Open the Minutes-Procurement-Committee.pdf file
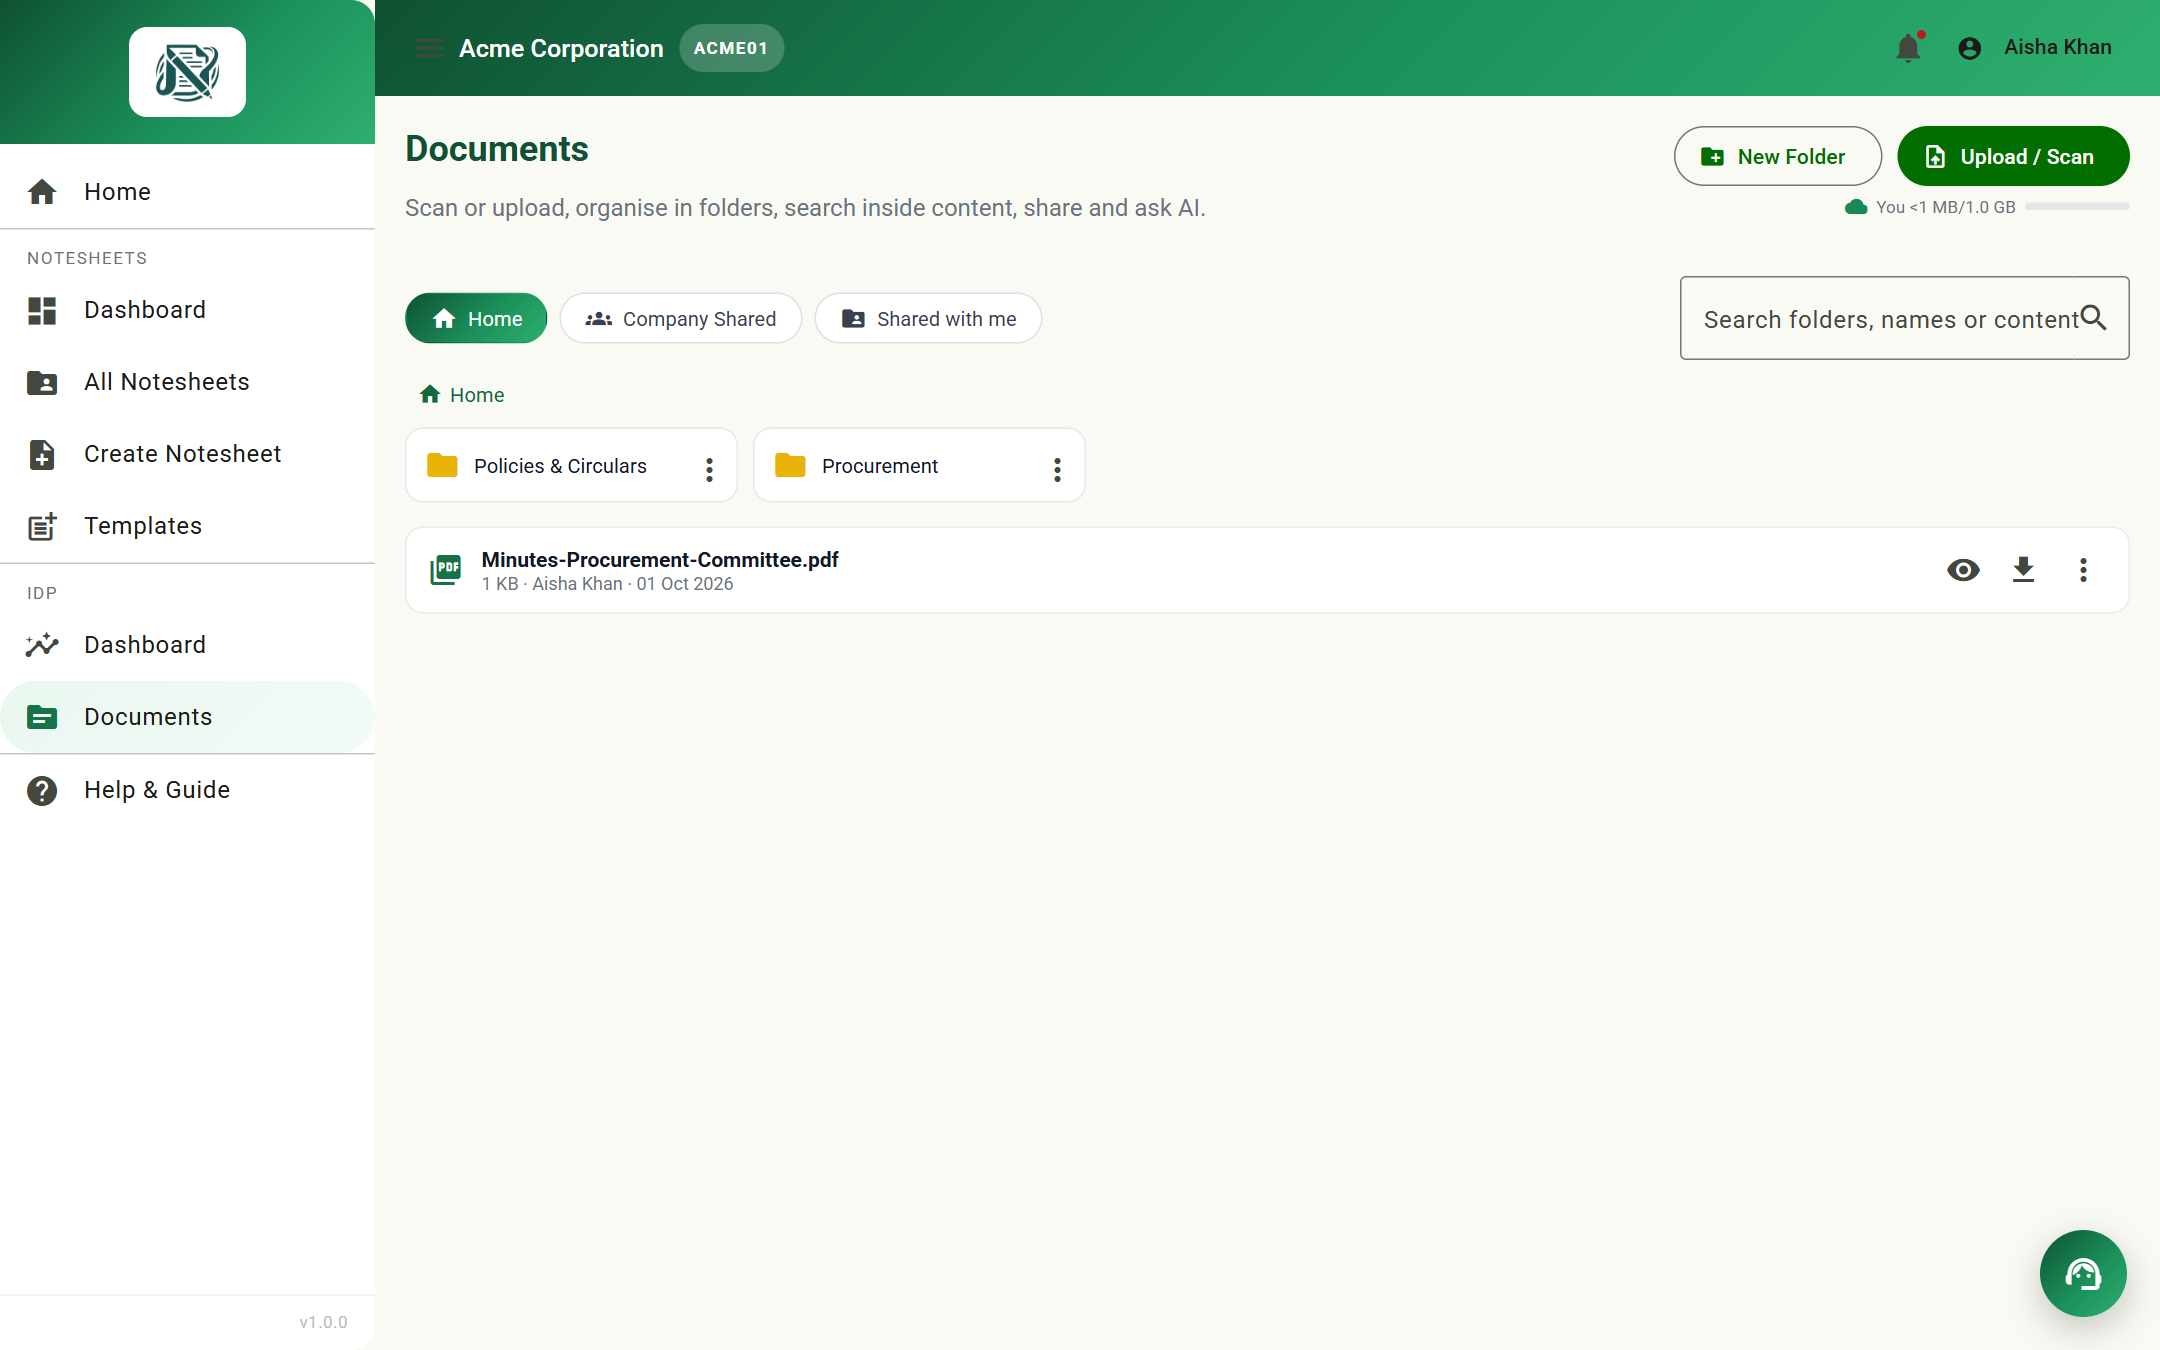Screen dimensions: 2160x1350 tap(1267, 570)
